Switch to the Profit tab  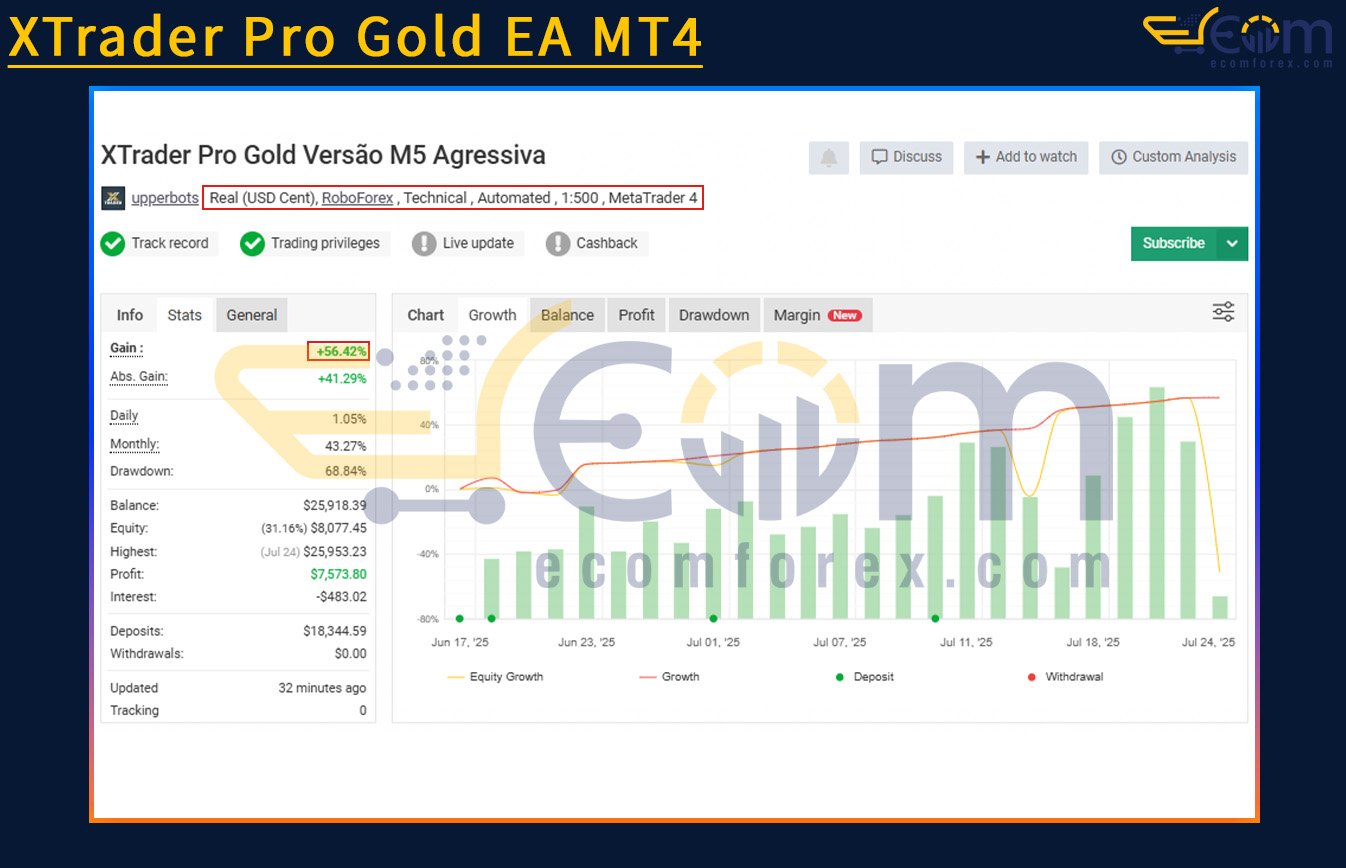point(636,315)
